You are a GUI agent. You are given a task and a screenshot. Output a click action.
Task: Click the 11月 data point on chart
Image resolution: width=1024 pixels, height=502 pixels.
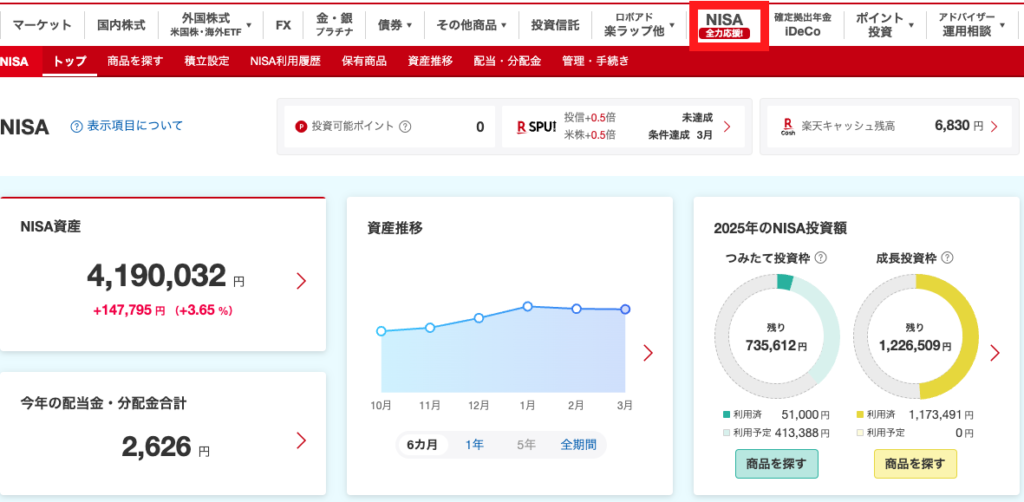tap(430, 327)
